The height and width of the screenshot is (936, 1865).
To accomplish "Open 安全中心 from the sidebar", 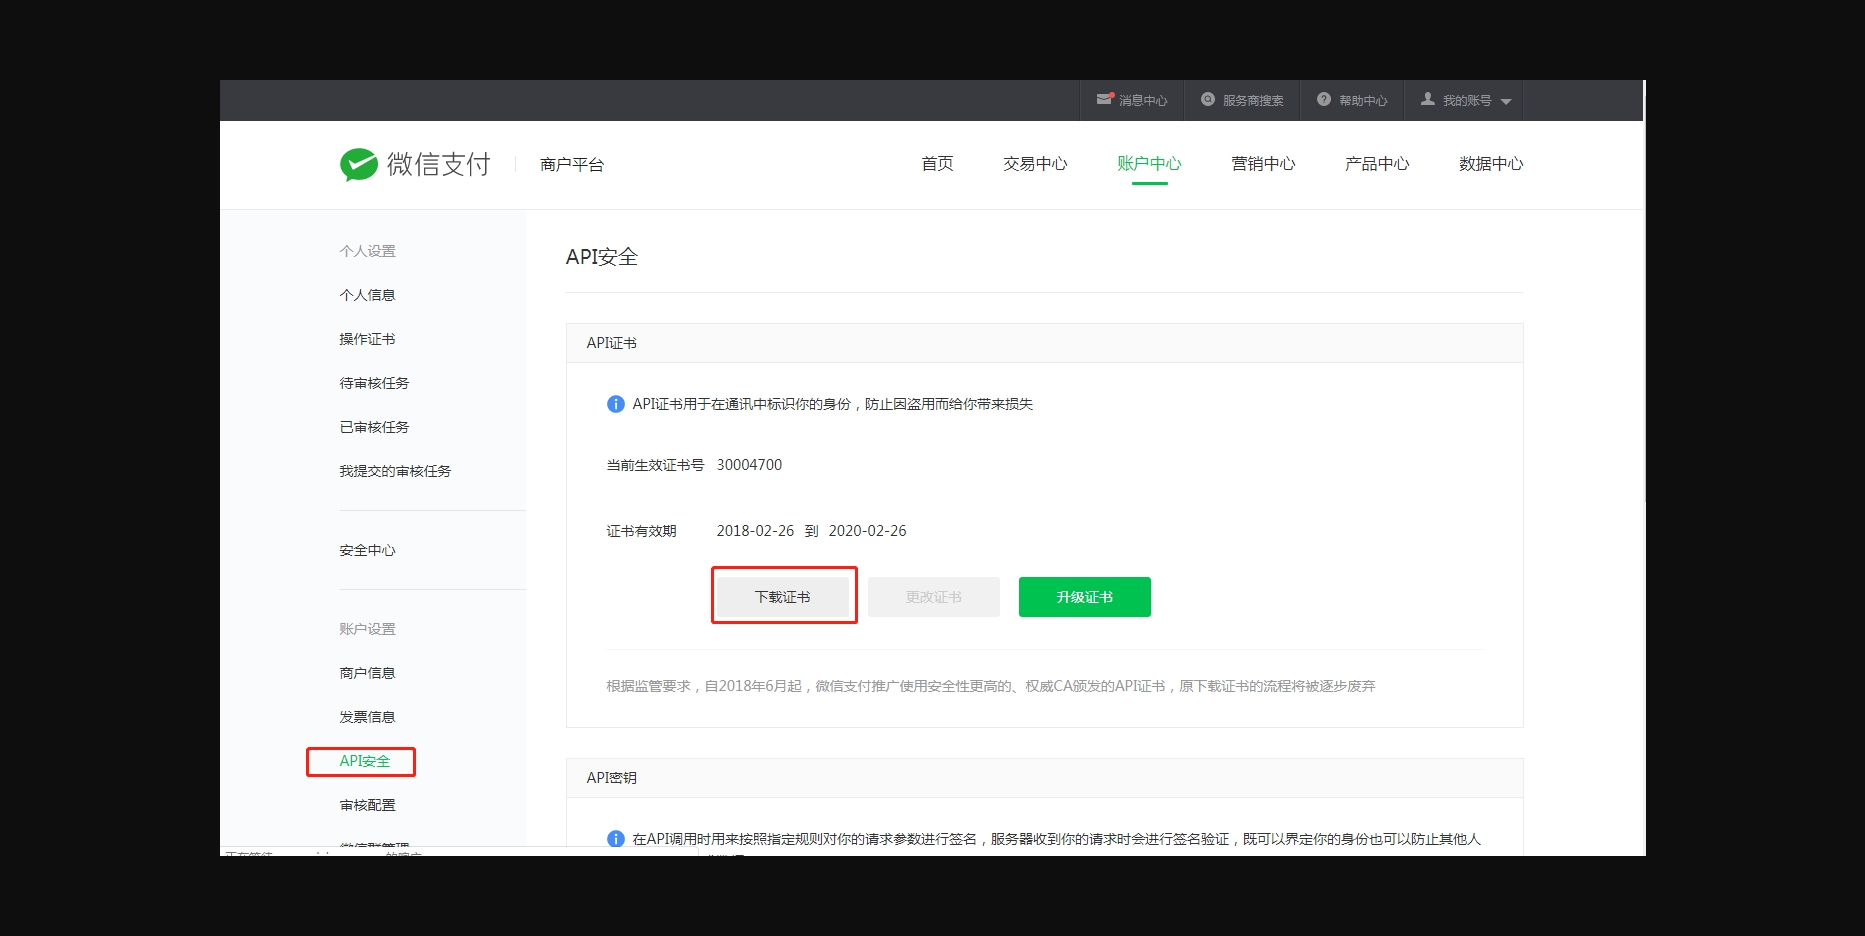I will point(367,550).
